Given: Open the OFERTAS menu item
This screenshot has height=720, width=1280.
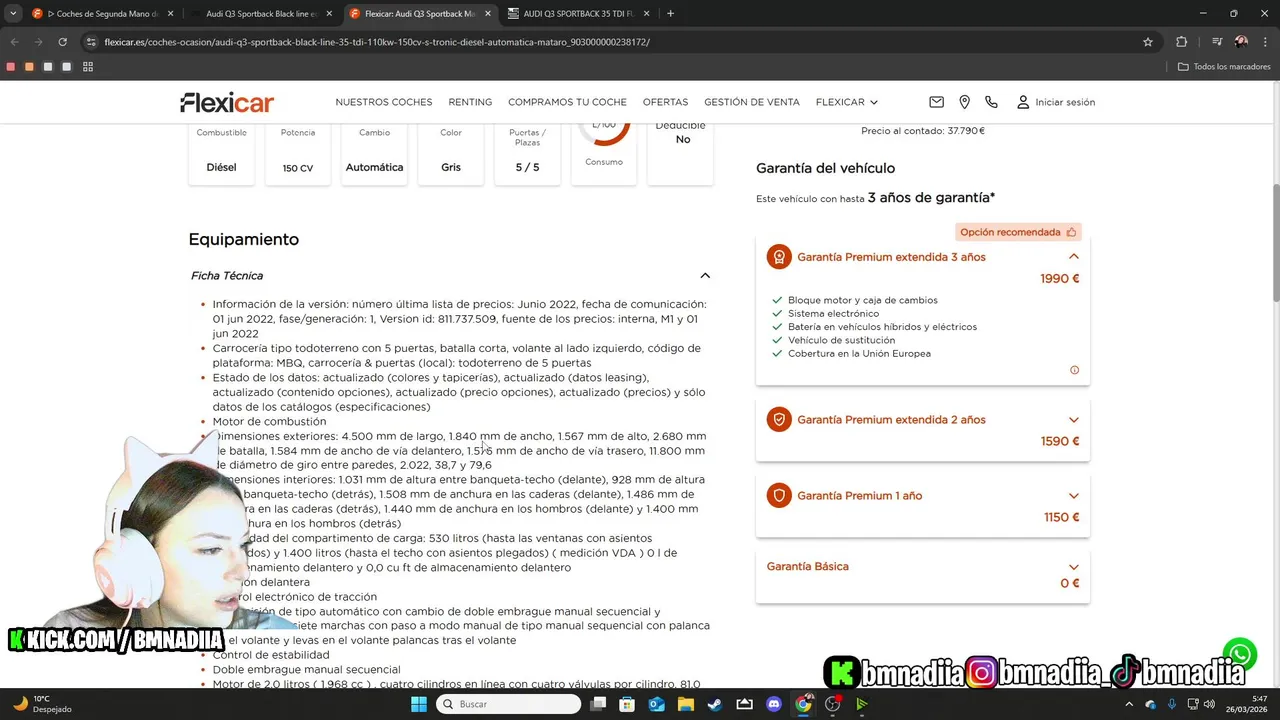Looking at the screenshot, I should [x=665, y=102].
